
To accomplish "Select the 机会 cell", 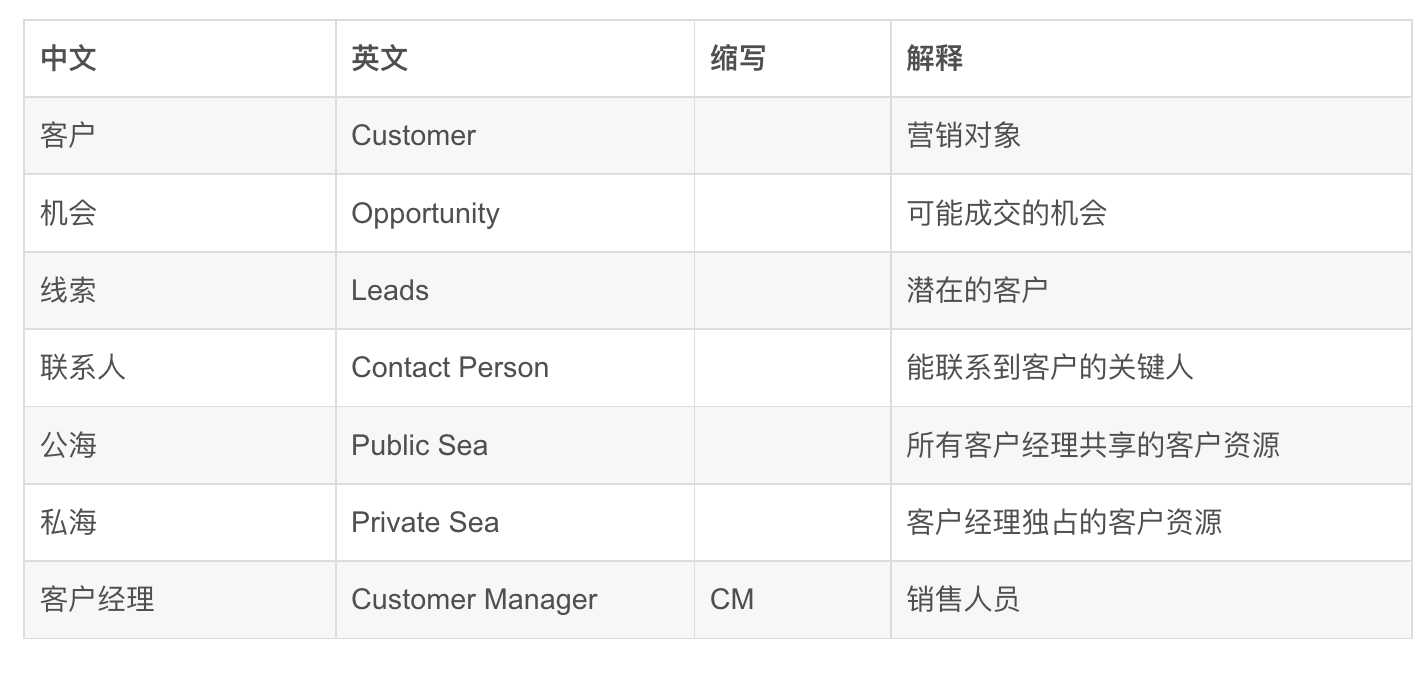I will click(x=180, y=213).
